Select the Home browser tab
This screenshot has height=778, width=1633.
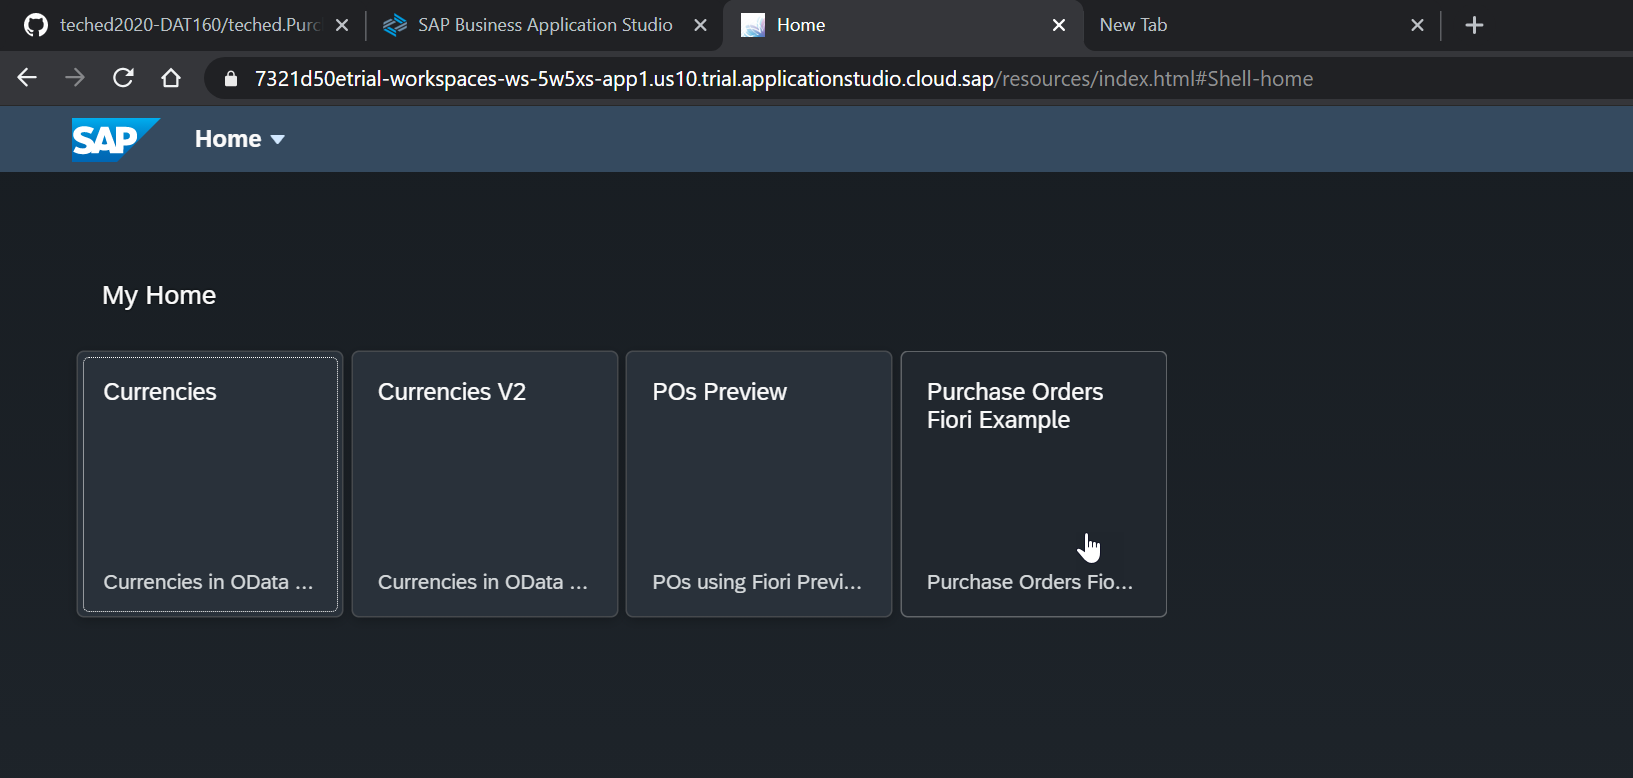903,25
